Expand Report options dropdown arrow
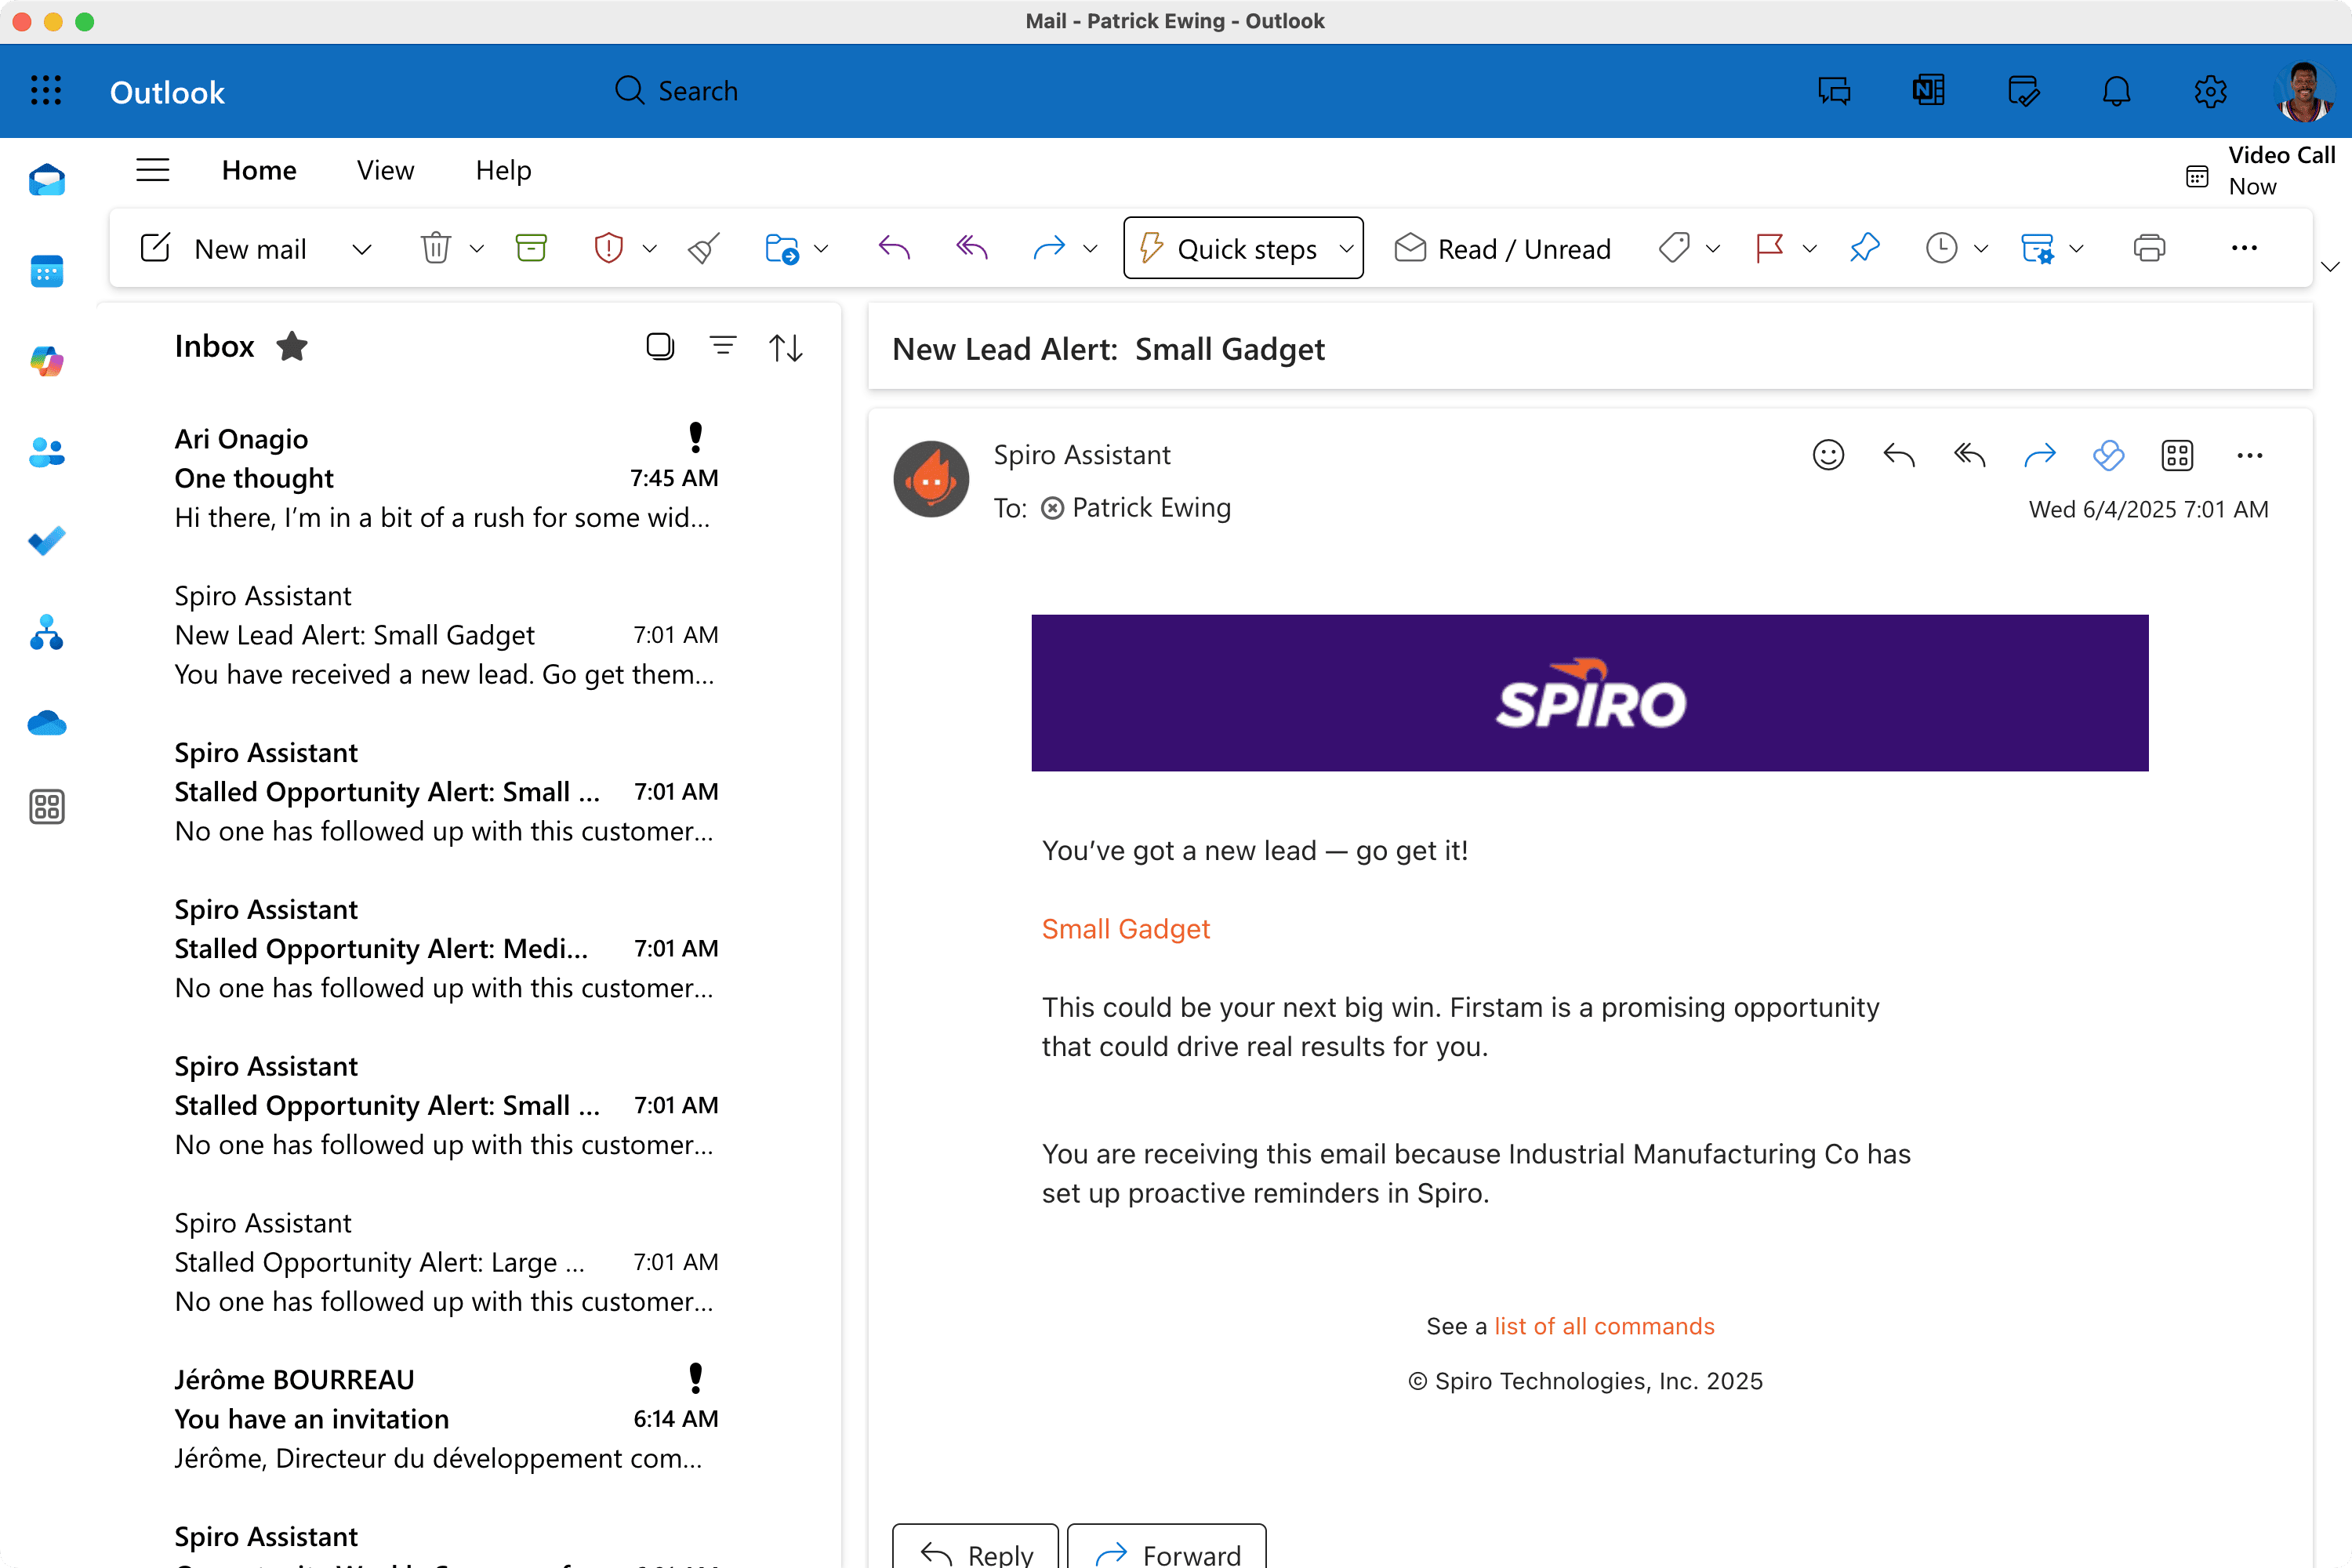 tap(649, 248)
